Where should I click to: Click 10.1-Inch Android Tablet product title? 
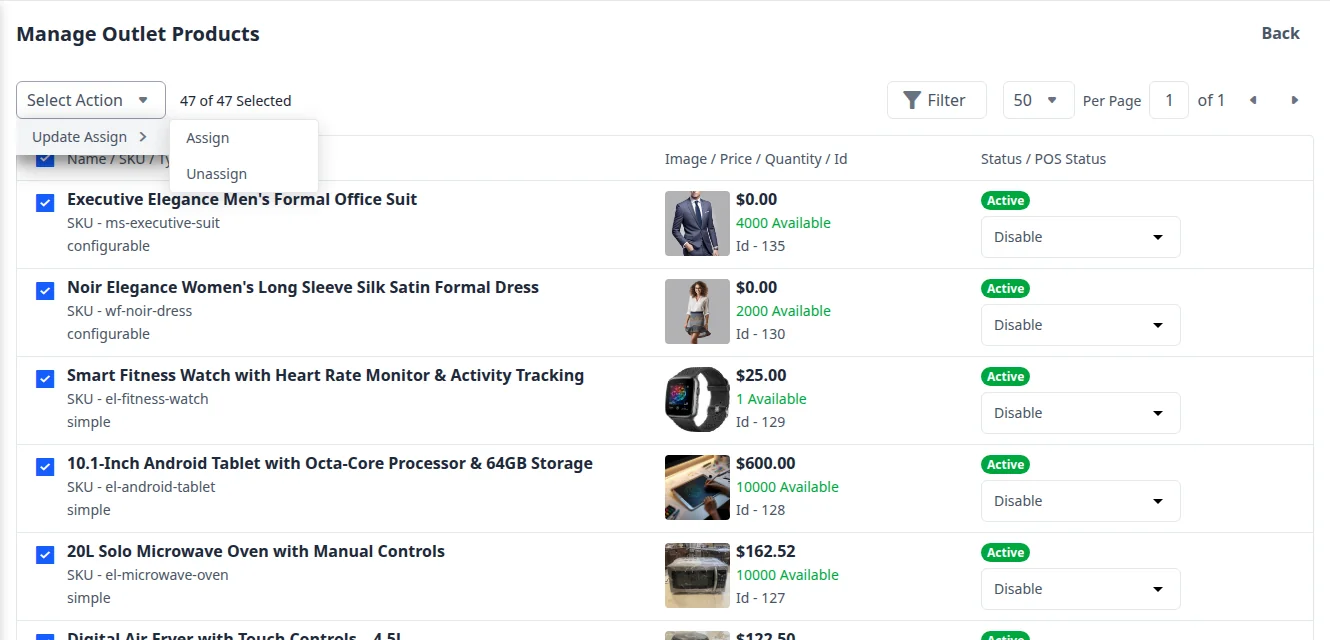[x=330, y=463]
